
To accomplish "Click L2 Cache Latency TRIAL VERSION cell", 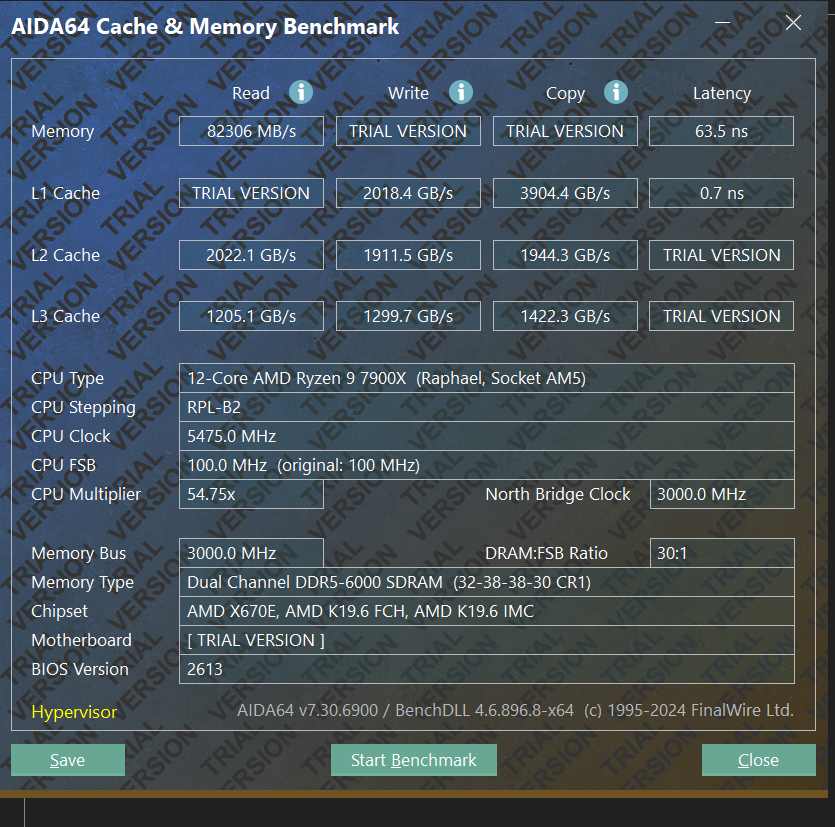I will pos(722,255).
